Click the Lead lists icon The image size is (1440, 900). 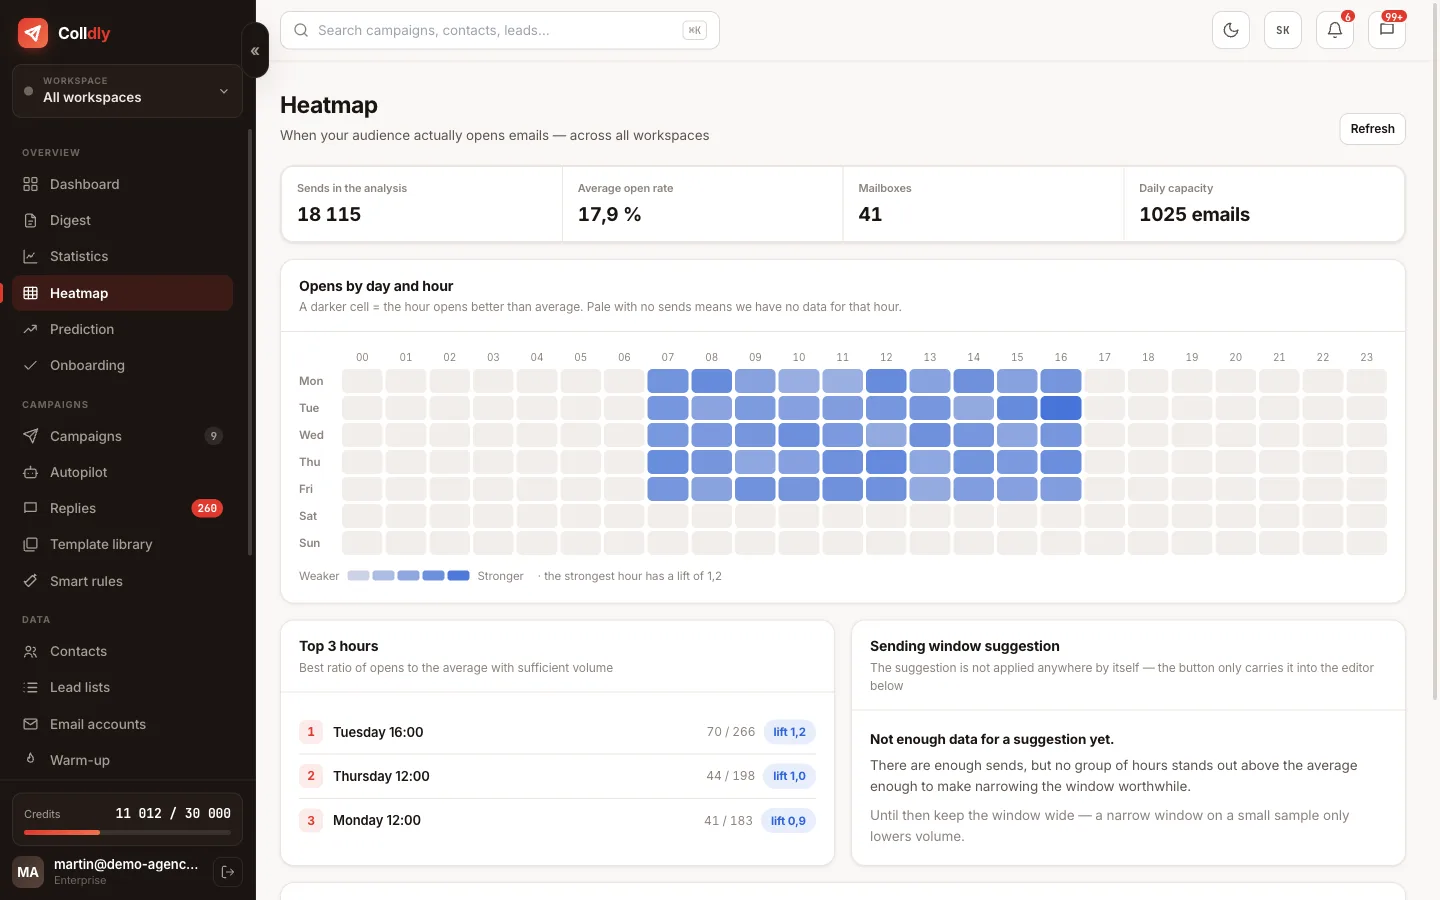pyautogui.click(x=31, y=687)
